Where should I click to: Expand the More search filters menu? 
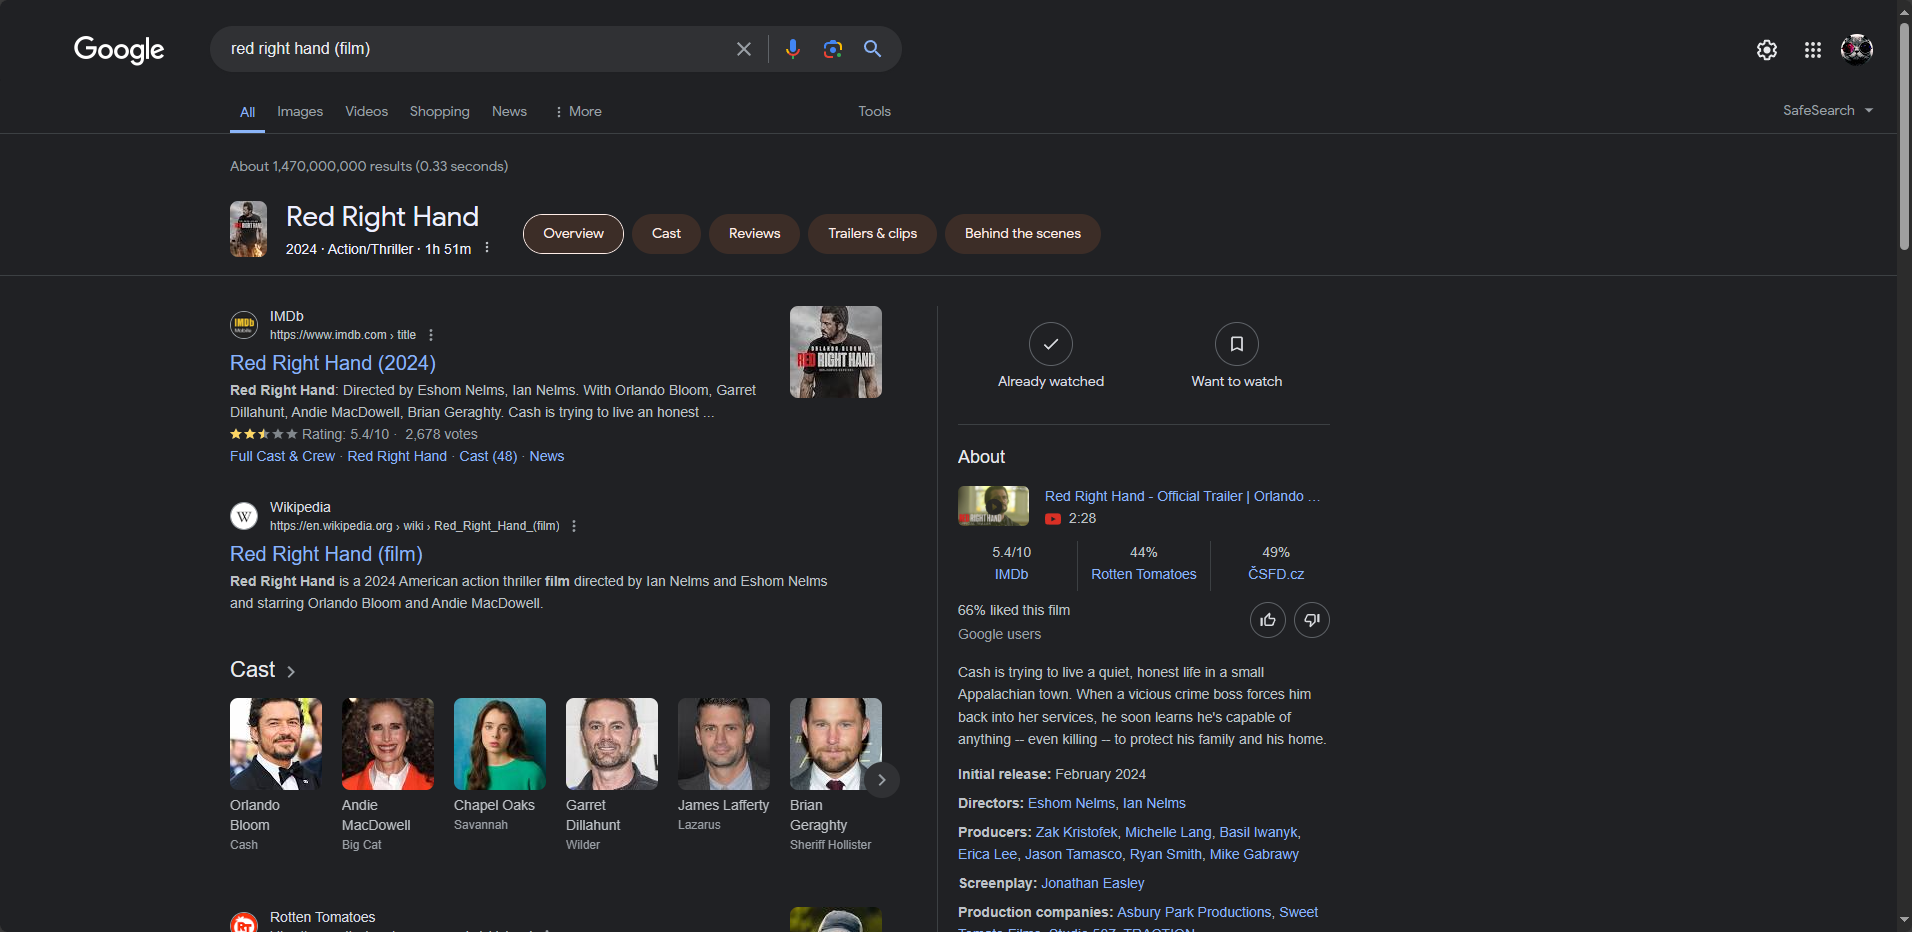(x=578, y=112)
